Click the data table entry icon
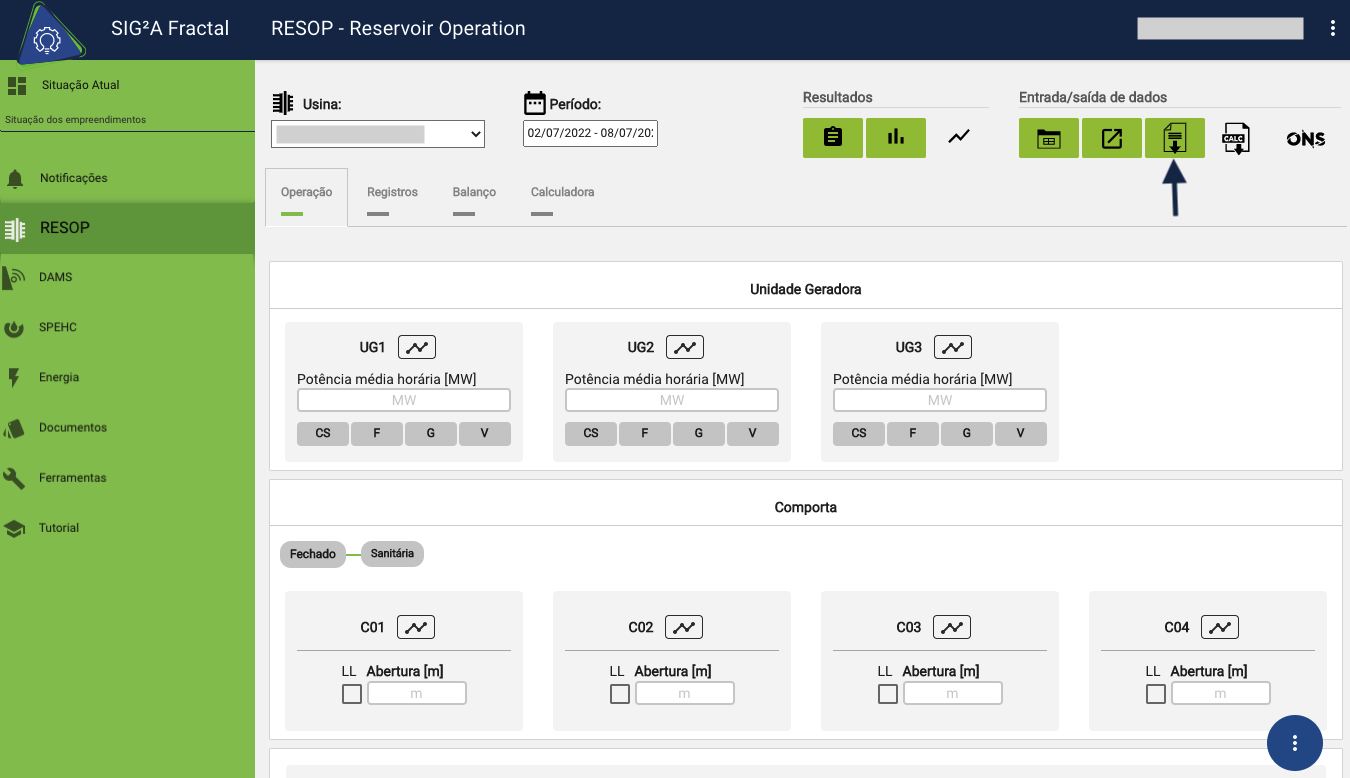Image resolution: width=1350 pixels, height=778 pixels. pyautogui.click(x=1048, y=138)
